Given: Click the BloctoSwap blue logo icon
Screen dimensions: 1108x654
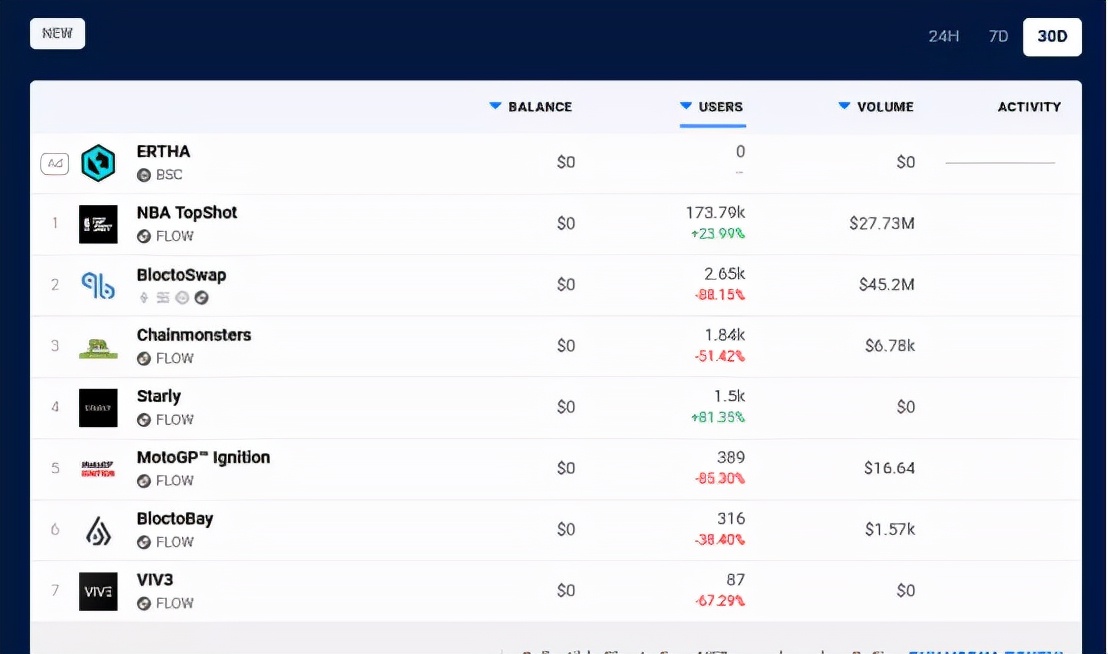Looking at the screenshot, I should click(98, 285).
